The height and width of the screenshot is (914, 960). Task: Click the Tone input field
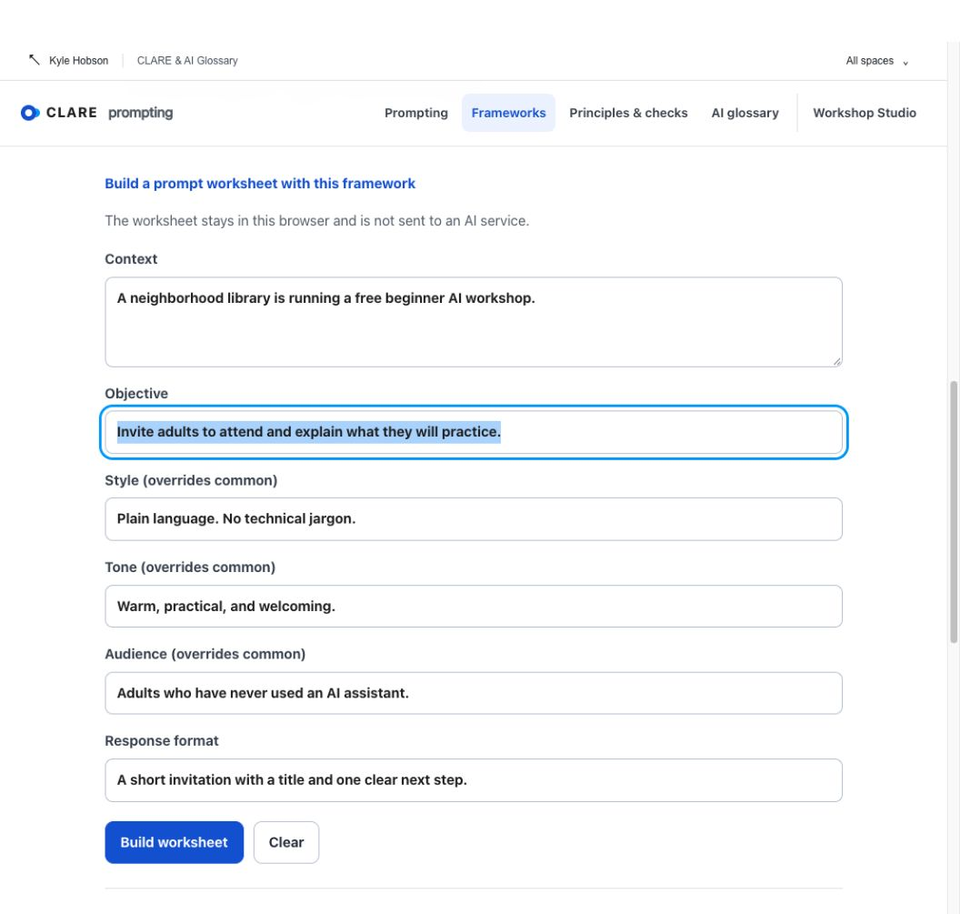coord(473,606)
